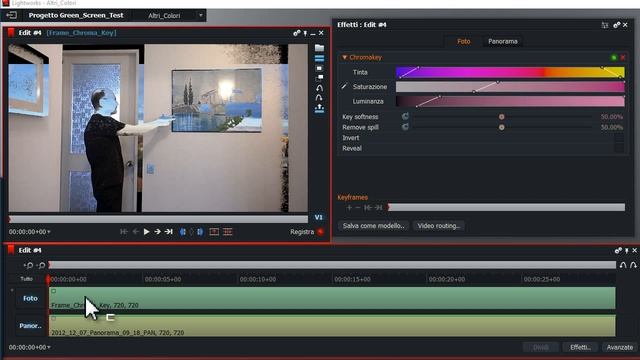Reset the Remove spill value

click(405, 127)
